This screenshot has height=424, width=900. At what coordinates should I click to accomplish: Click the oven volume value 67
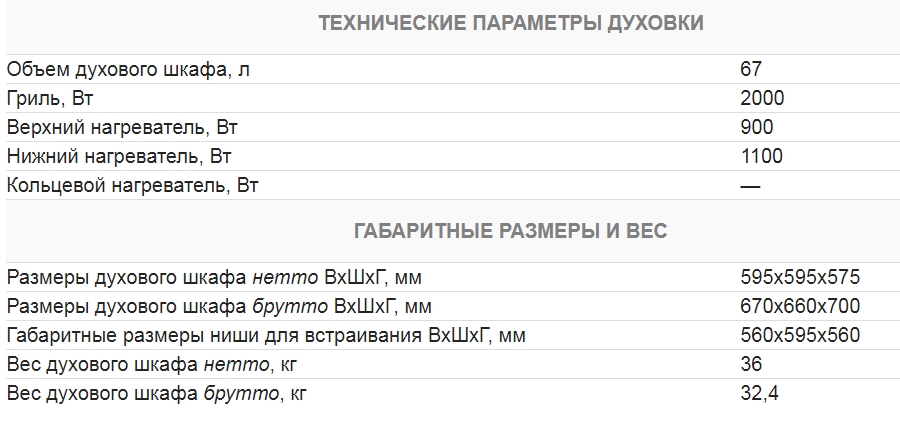[x=751, y=69]
